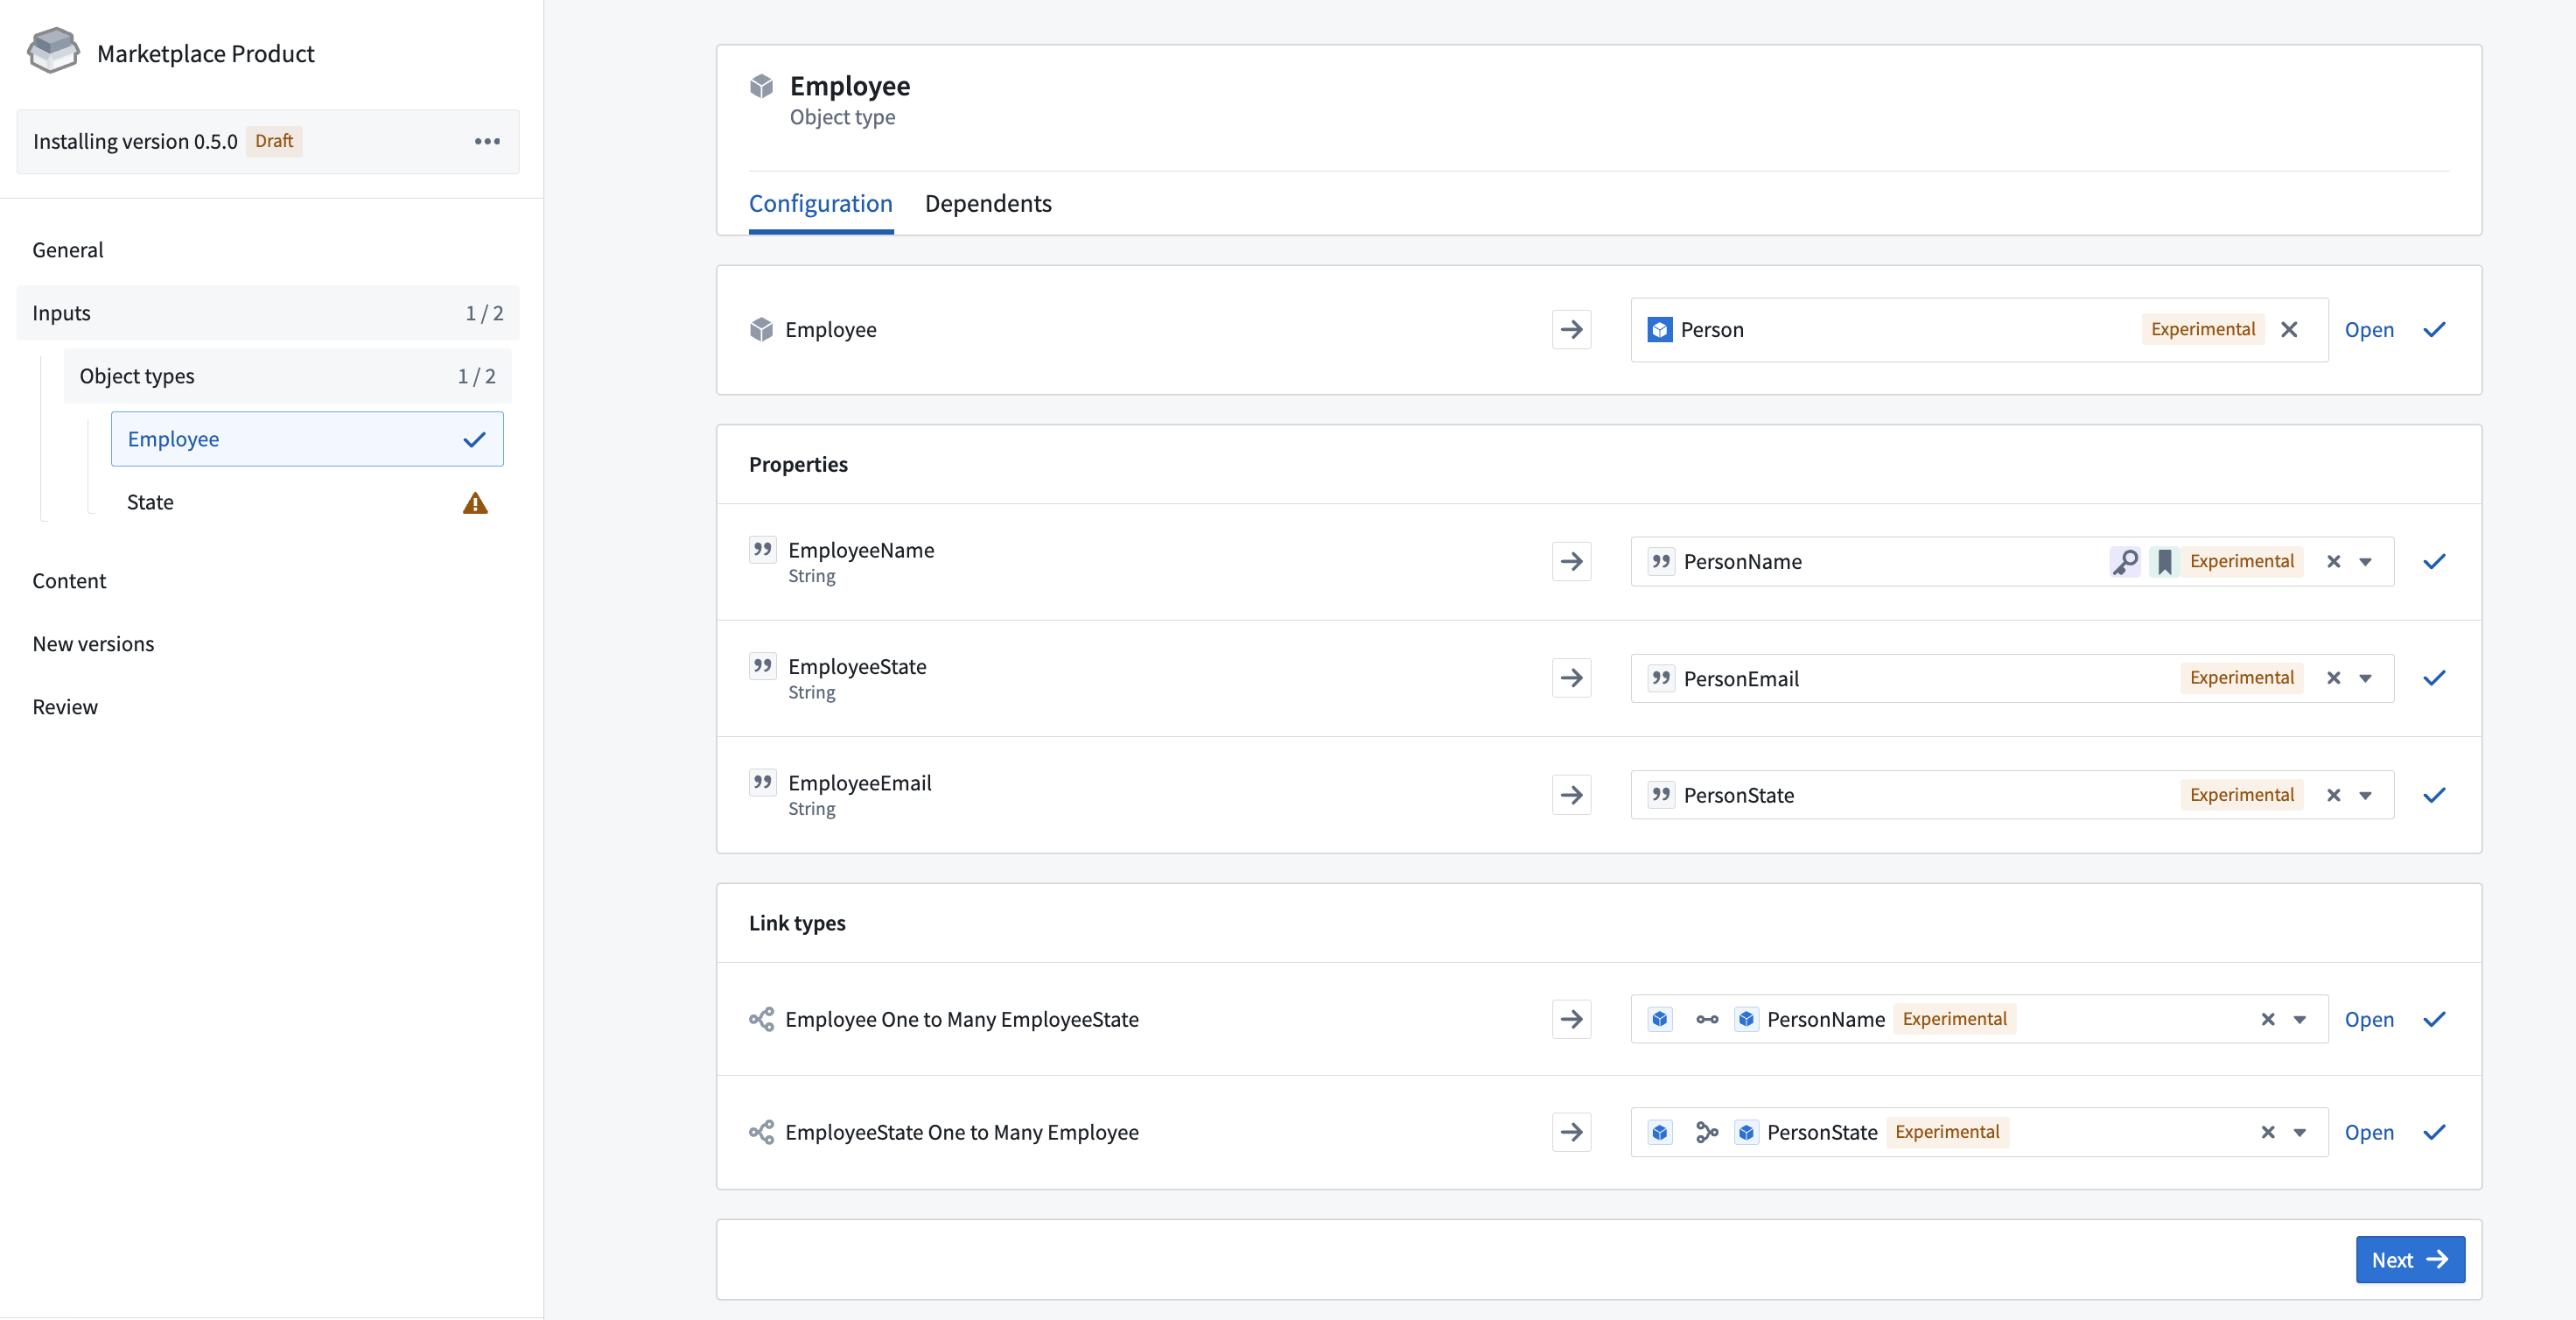Image resolution: width=2576 pixels, height=1320 pixels.
Task: Click the Marketplace Product box icon
Action: tap(53, 52)
